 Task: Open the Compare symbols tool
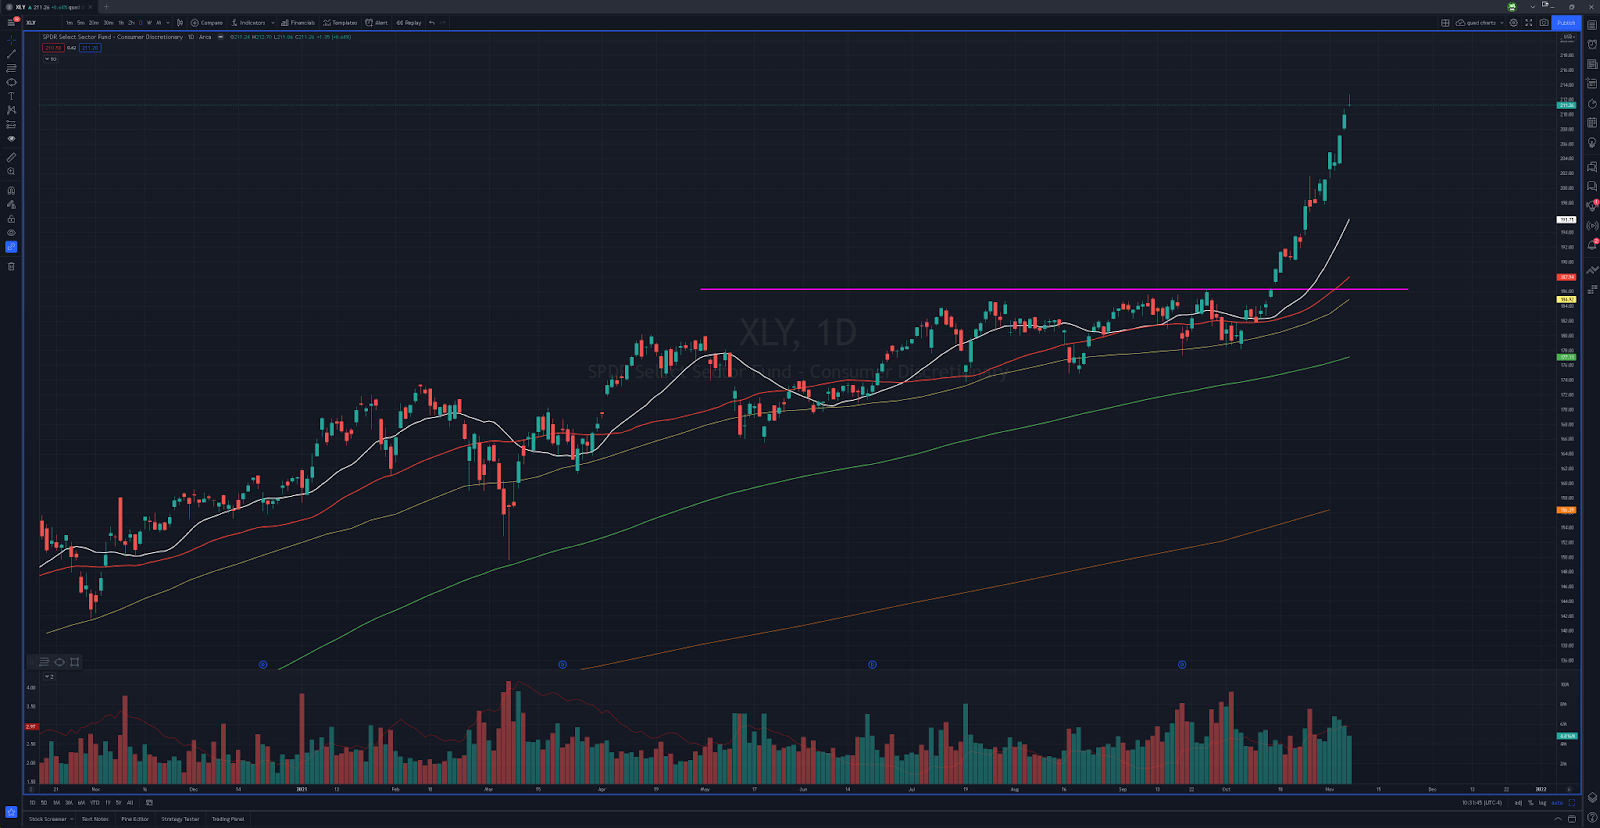click(x=207, y=22)
